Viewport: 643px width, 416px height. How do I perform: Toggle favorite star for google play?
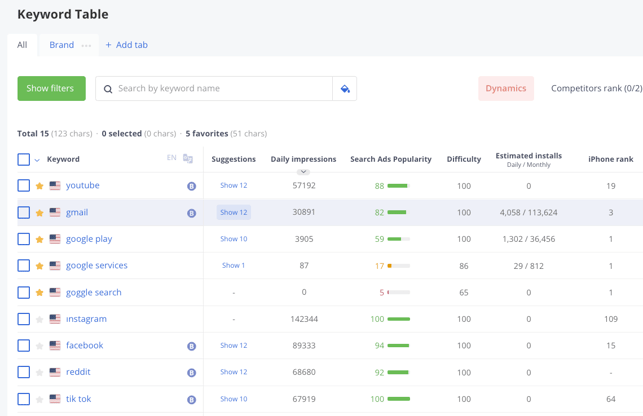[39, 239]
